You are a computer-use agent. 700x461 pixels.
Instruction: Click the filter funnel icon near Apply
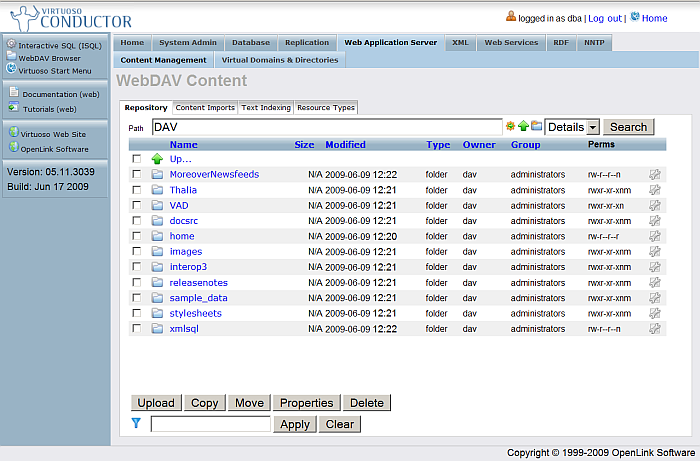pyautogui.click(x=137, y=424)
